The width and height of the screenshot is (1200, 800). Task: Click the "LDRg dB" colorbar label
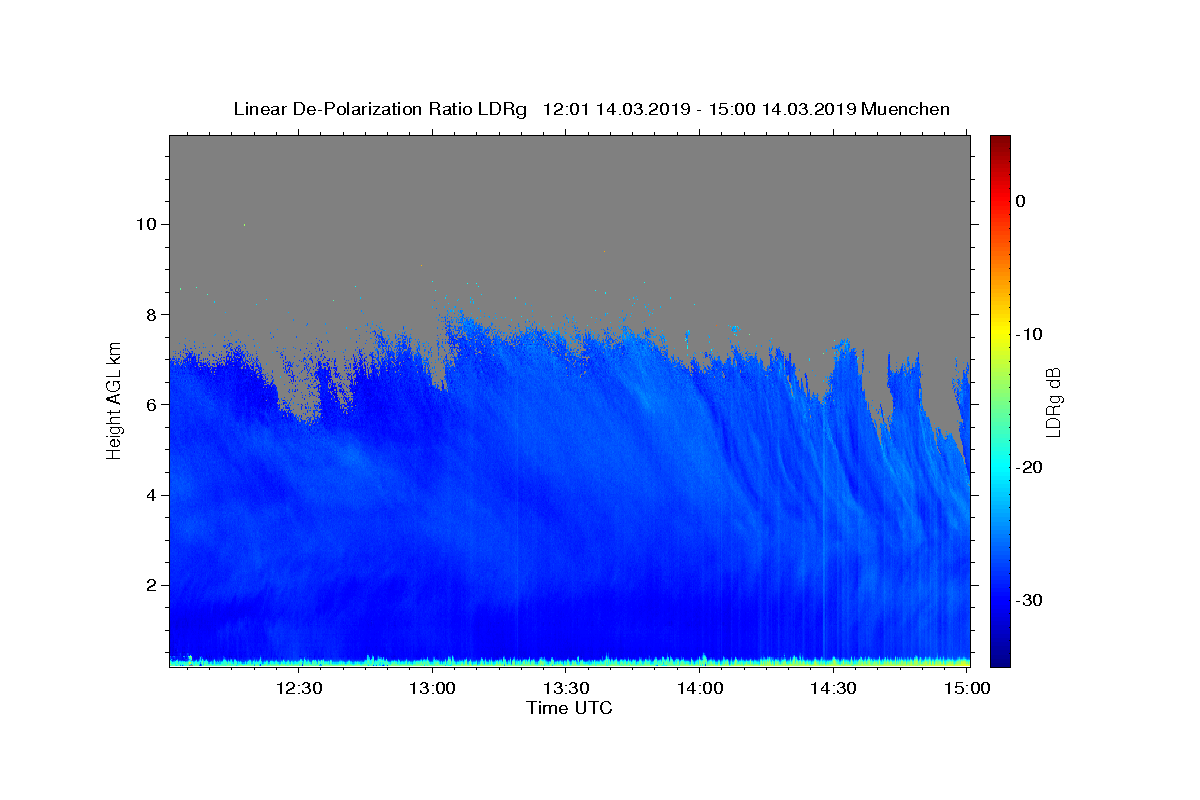coord(1053,402)
